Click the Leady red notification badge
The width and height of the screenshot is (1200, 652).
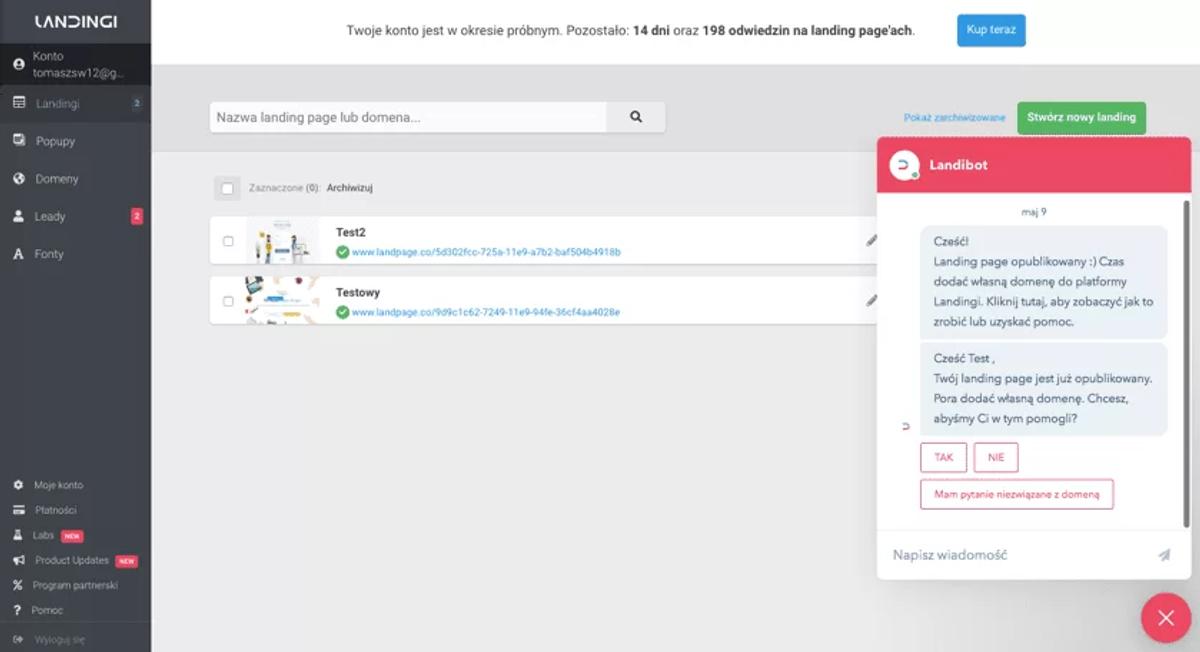click(x=137, y=216)
